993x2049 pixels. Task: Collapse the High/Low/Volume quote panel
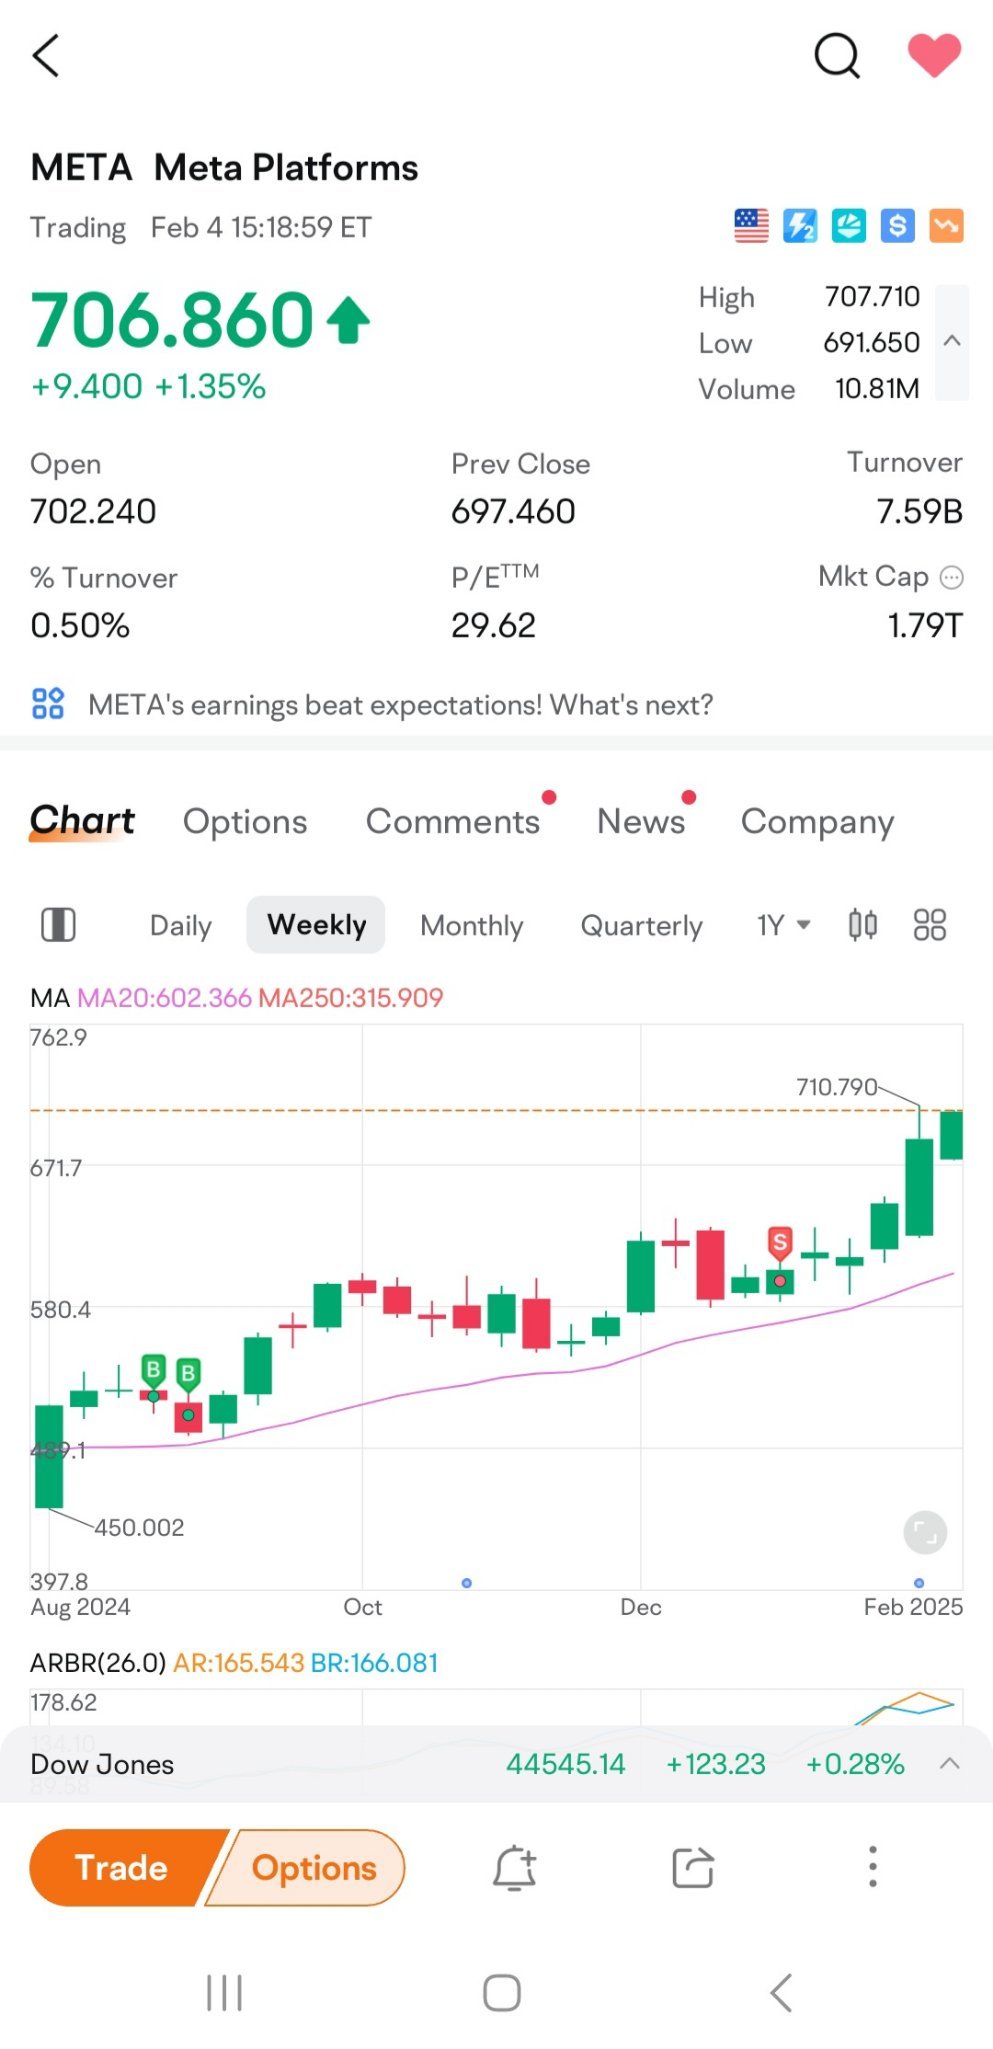(952, 342)
